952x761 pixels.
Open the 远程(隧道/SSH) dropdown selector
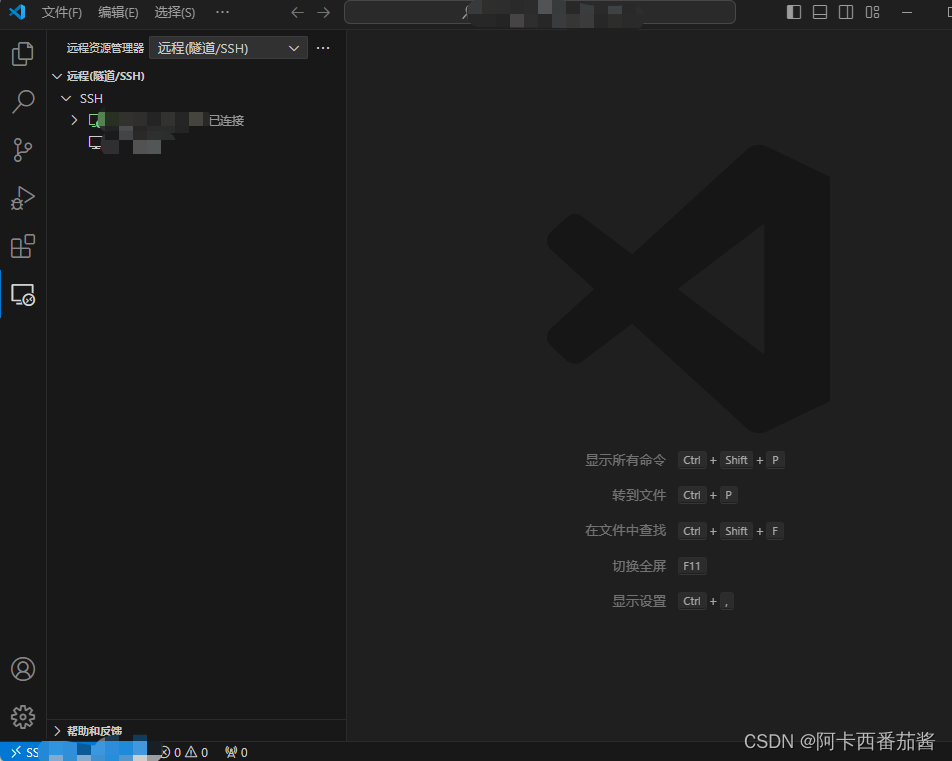(228, 48)
